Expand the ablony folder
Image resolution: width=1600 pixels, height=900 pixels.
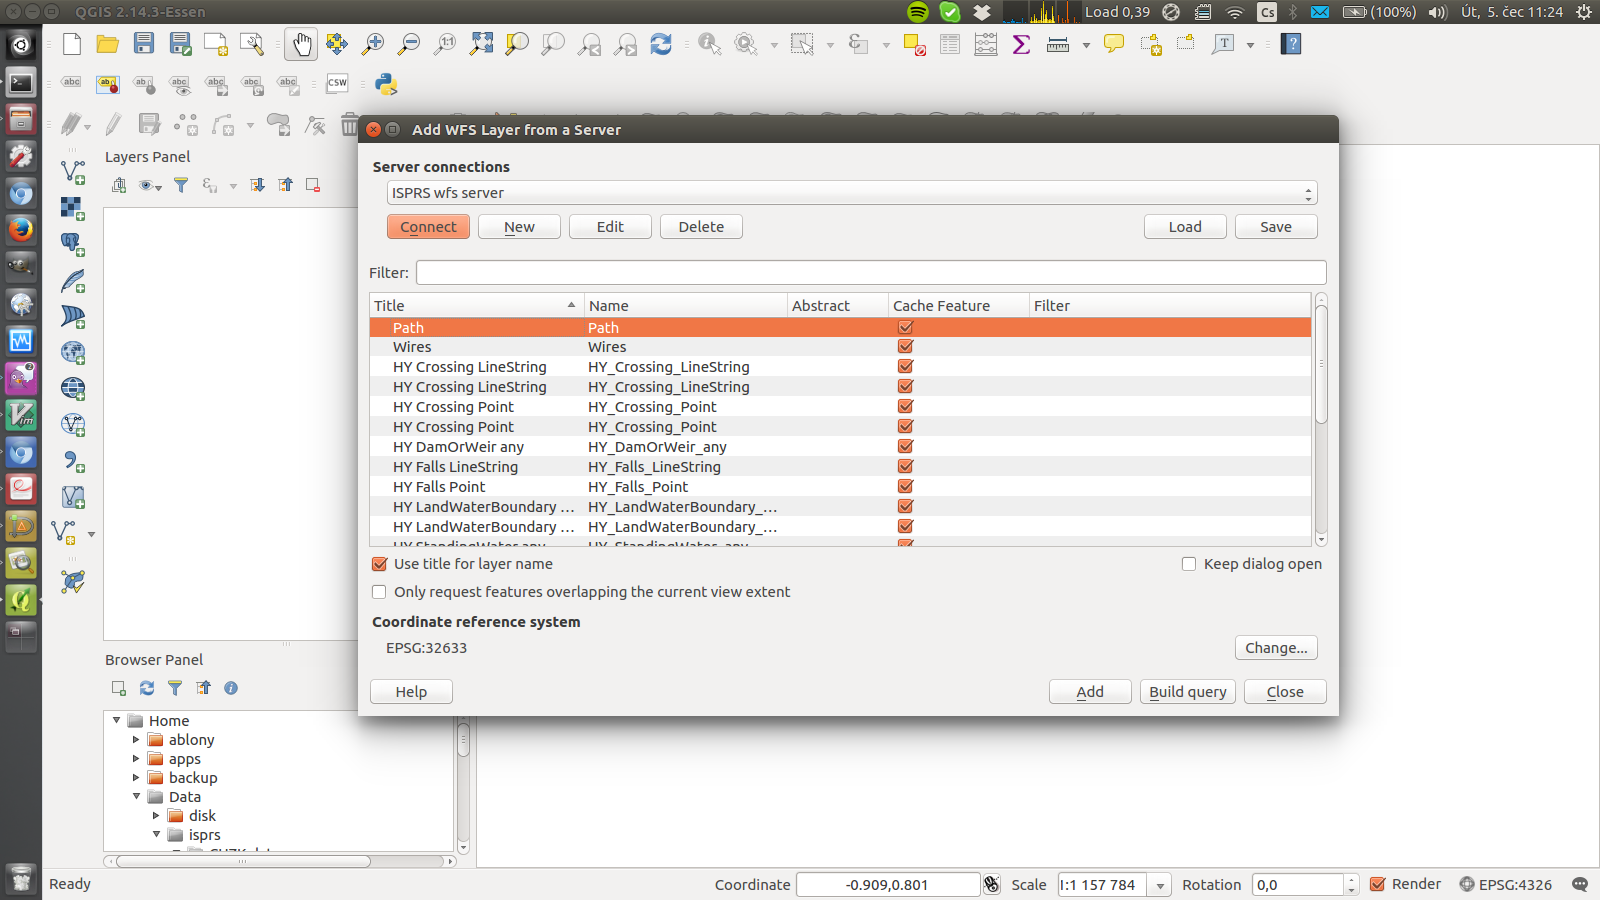point(136,740)
